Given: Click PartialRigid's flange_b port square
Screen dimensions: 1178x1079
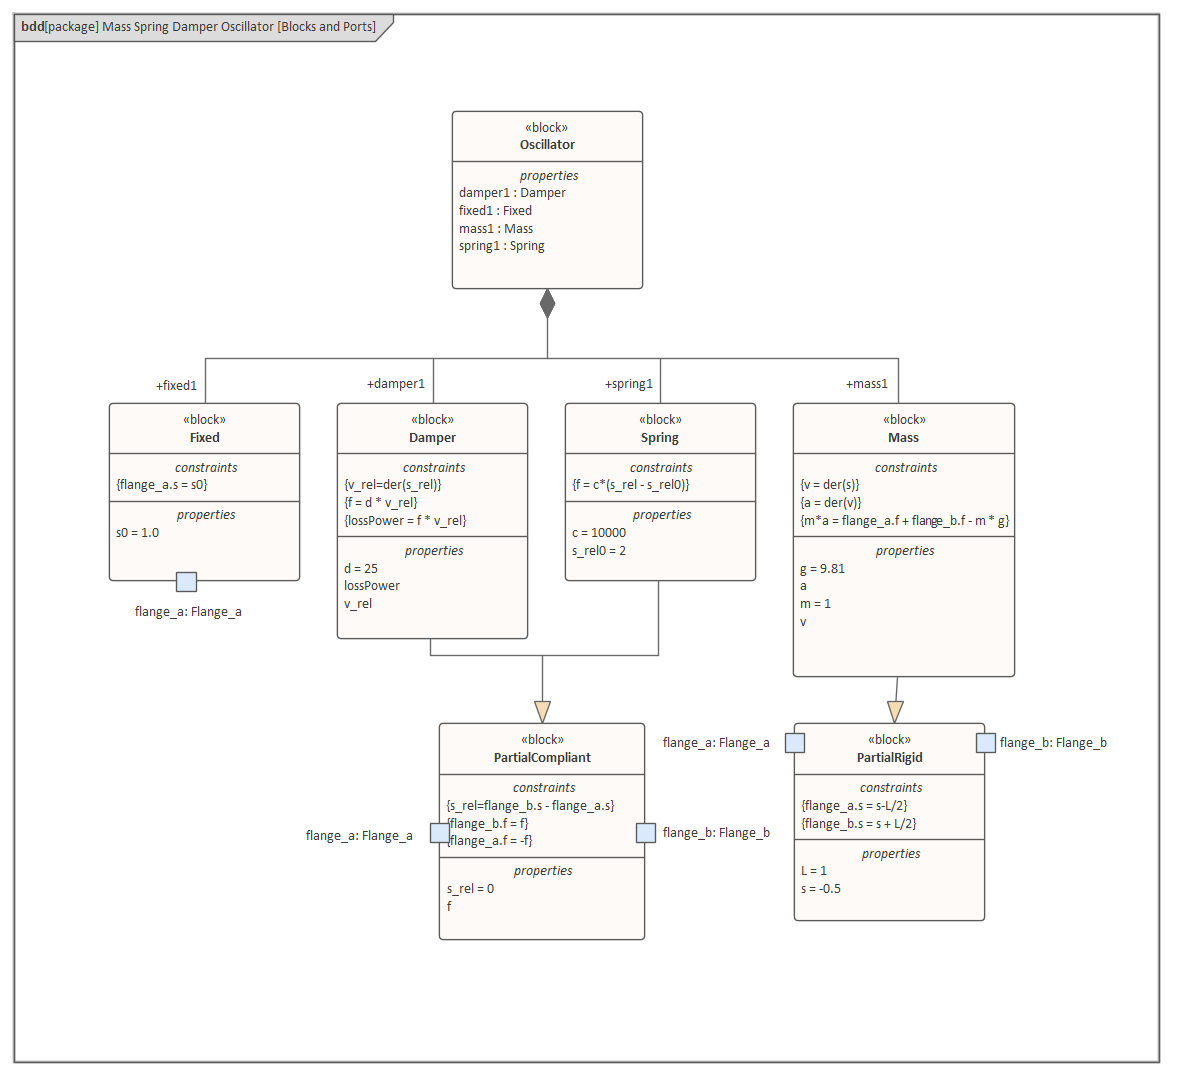Looking at the screenshot, I should click(986, 743).
